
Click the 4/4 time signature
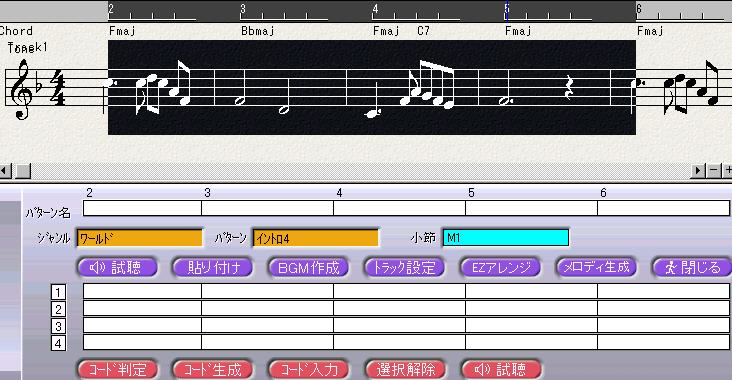pos(59,88)
